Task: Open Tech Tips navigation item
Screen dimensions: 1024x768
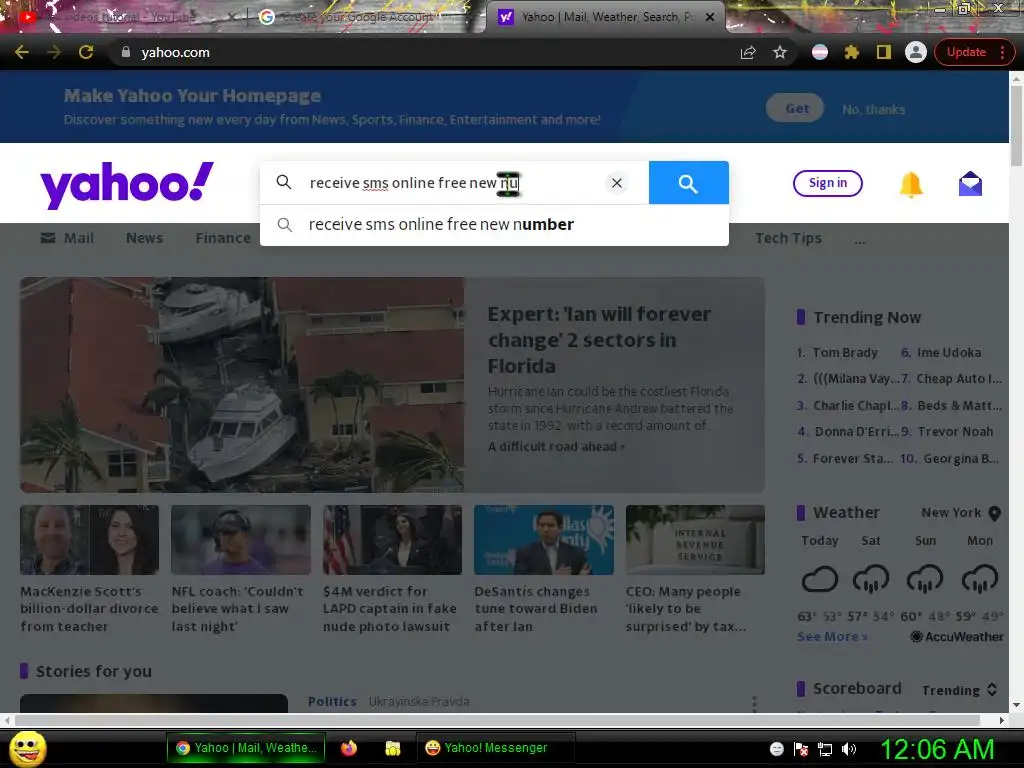Action: (x=788, y=238)
